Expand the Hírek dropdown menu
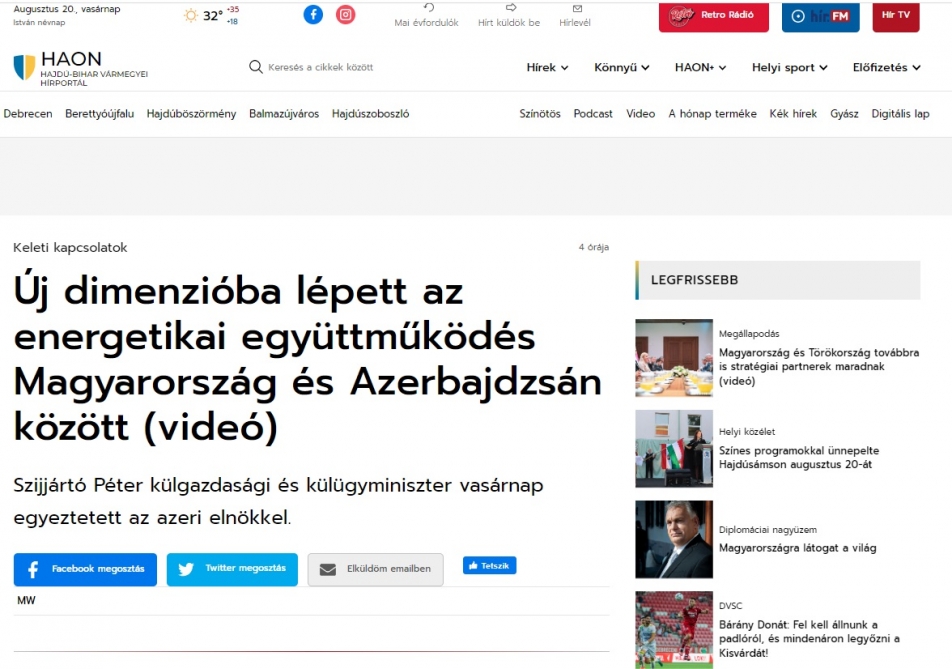The height and width of the screenshot is (669, 952). click(547, 68)
